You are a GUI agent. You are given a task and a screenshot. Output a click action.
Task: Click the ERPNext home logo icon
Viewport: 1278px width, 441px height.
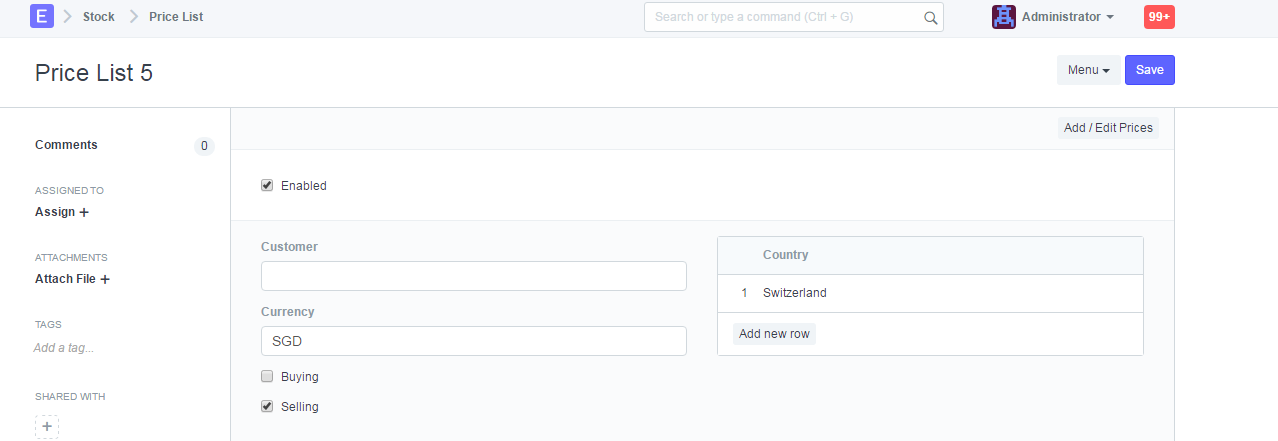point(42,16)
